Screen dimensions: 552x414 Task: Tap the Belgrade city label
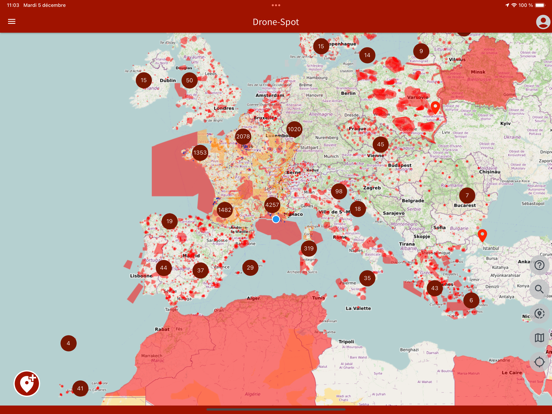tap(413, 201)
